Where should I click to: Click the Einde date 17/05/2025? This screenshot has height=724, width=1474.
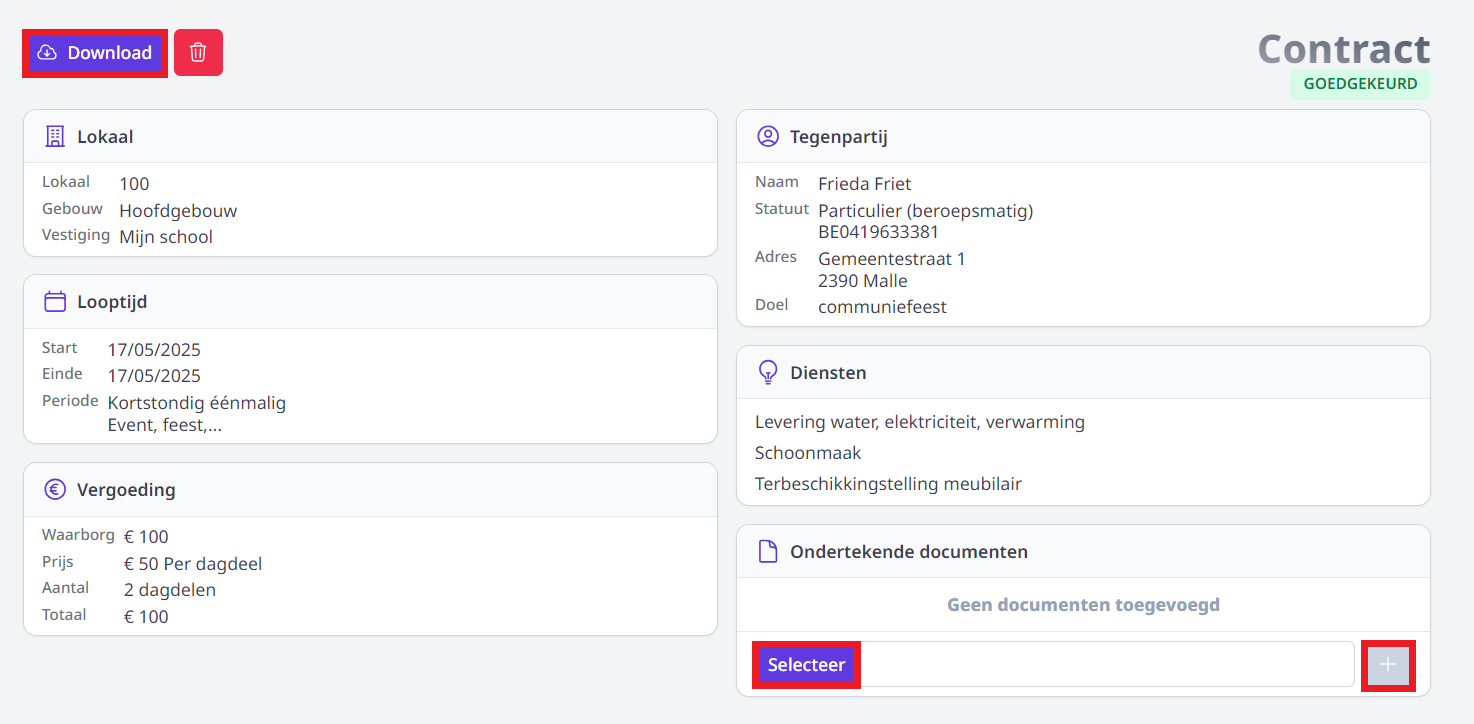pos(154,376)
